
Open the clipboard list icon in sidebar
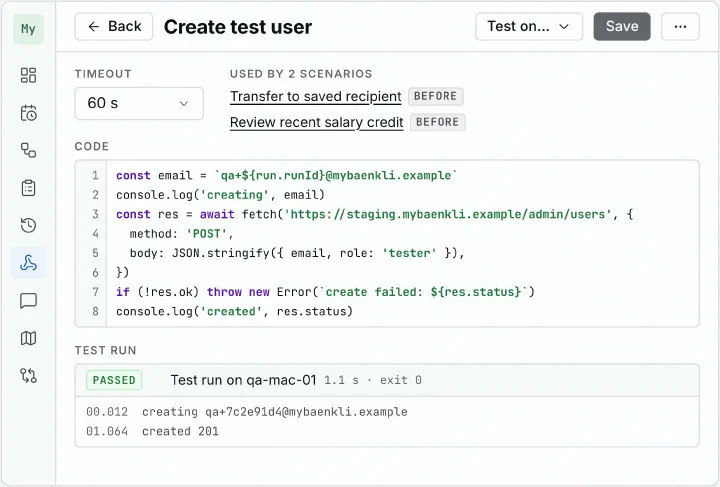coord(28,188)
